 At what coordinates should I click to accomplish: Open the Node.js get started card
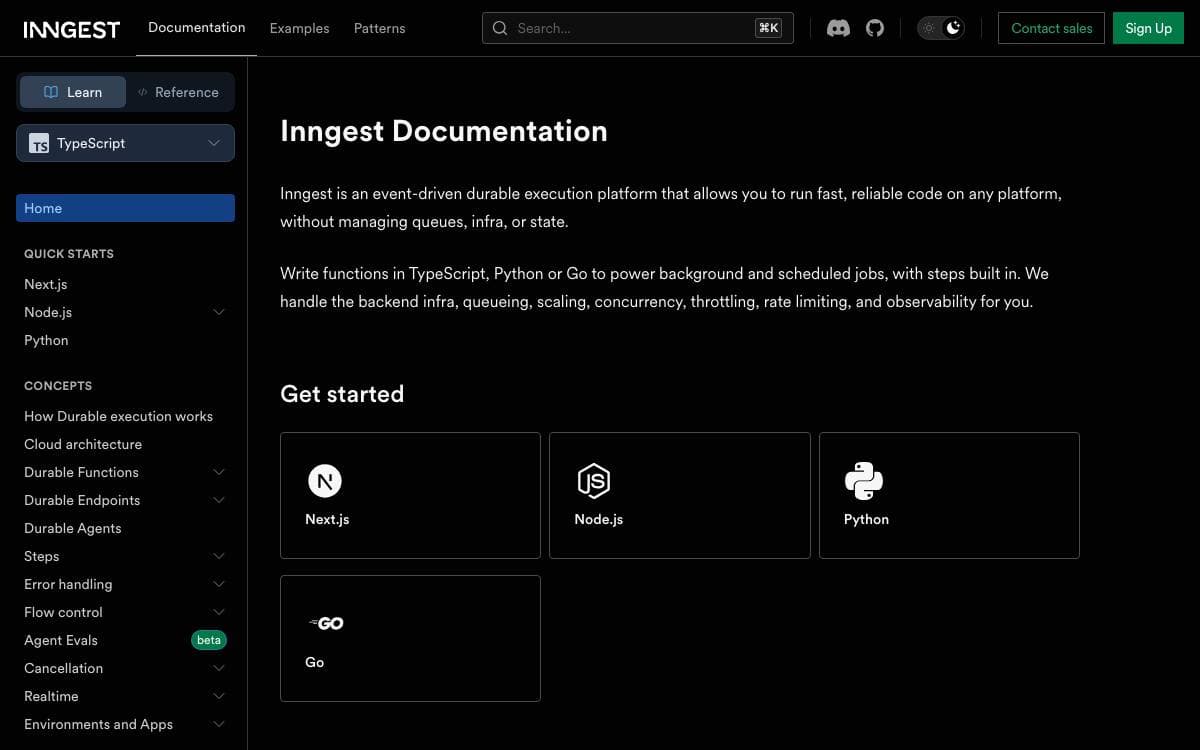click(x=680, y=495)
